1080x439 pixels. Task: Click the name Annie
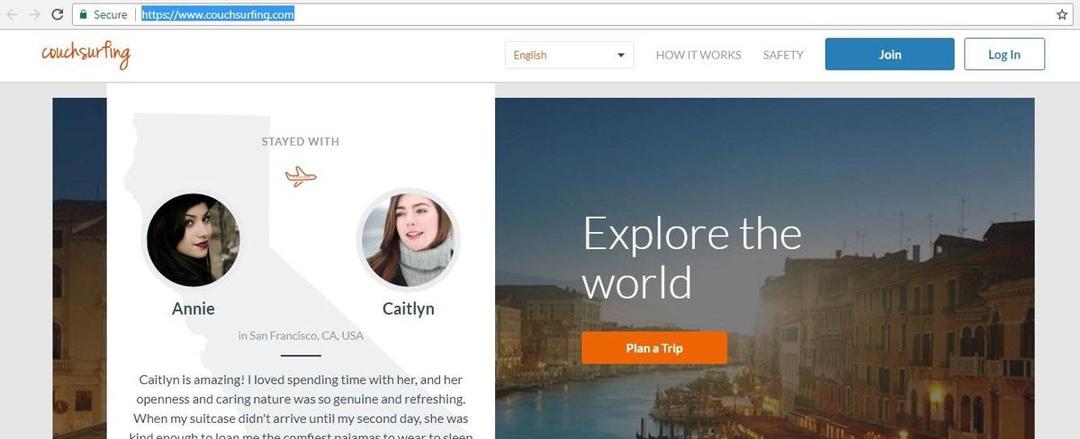click(193, 309)
